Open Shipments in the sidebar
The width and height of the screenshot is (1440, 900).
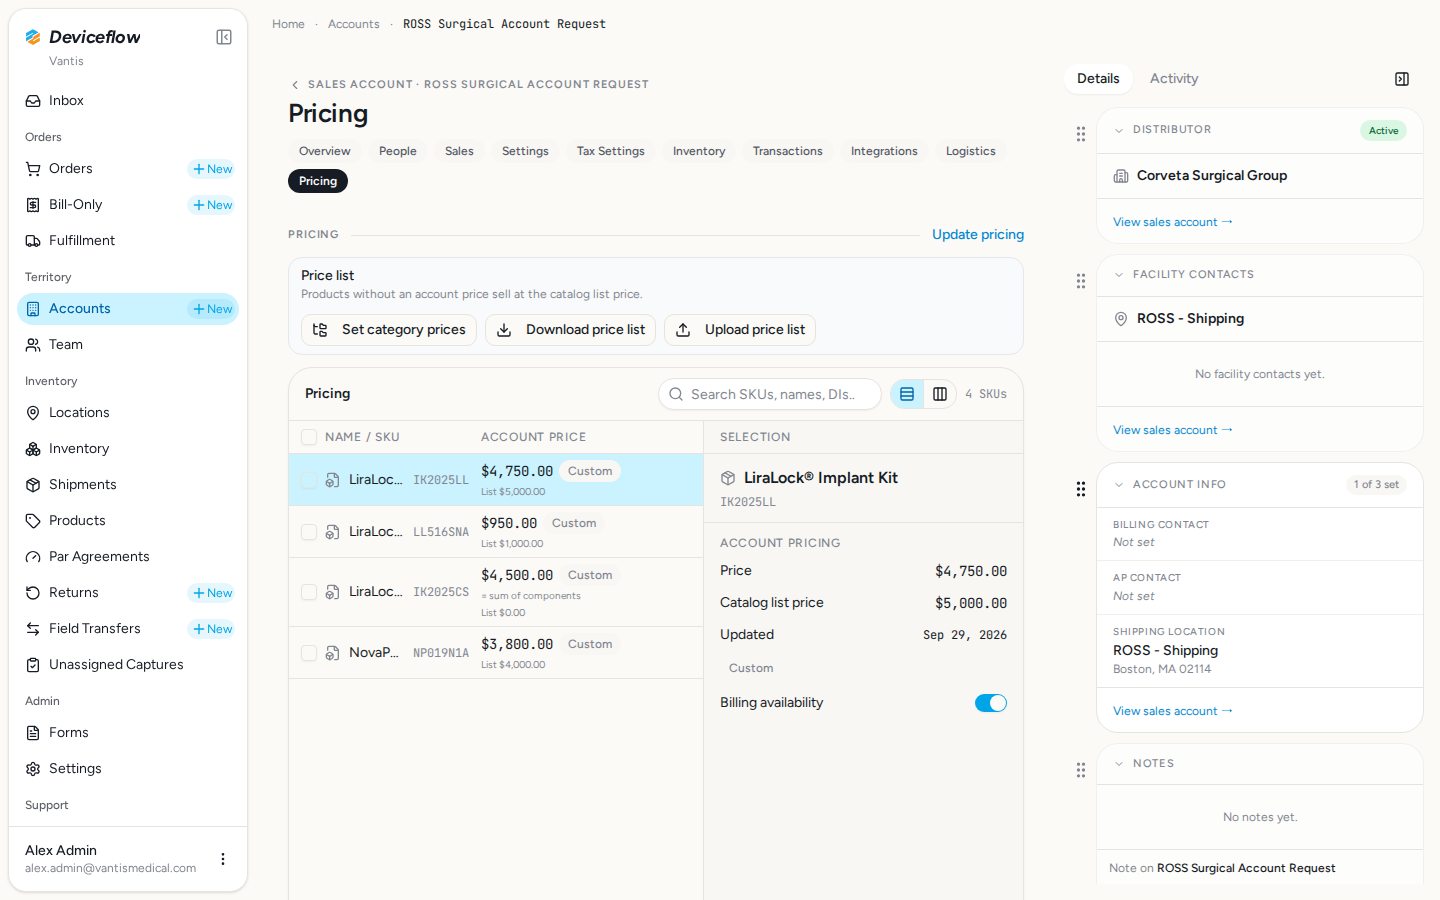(128, 484)
